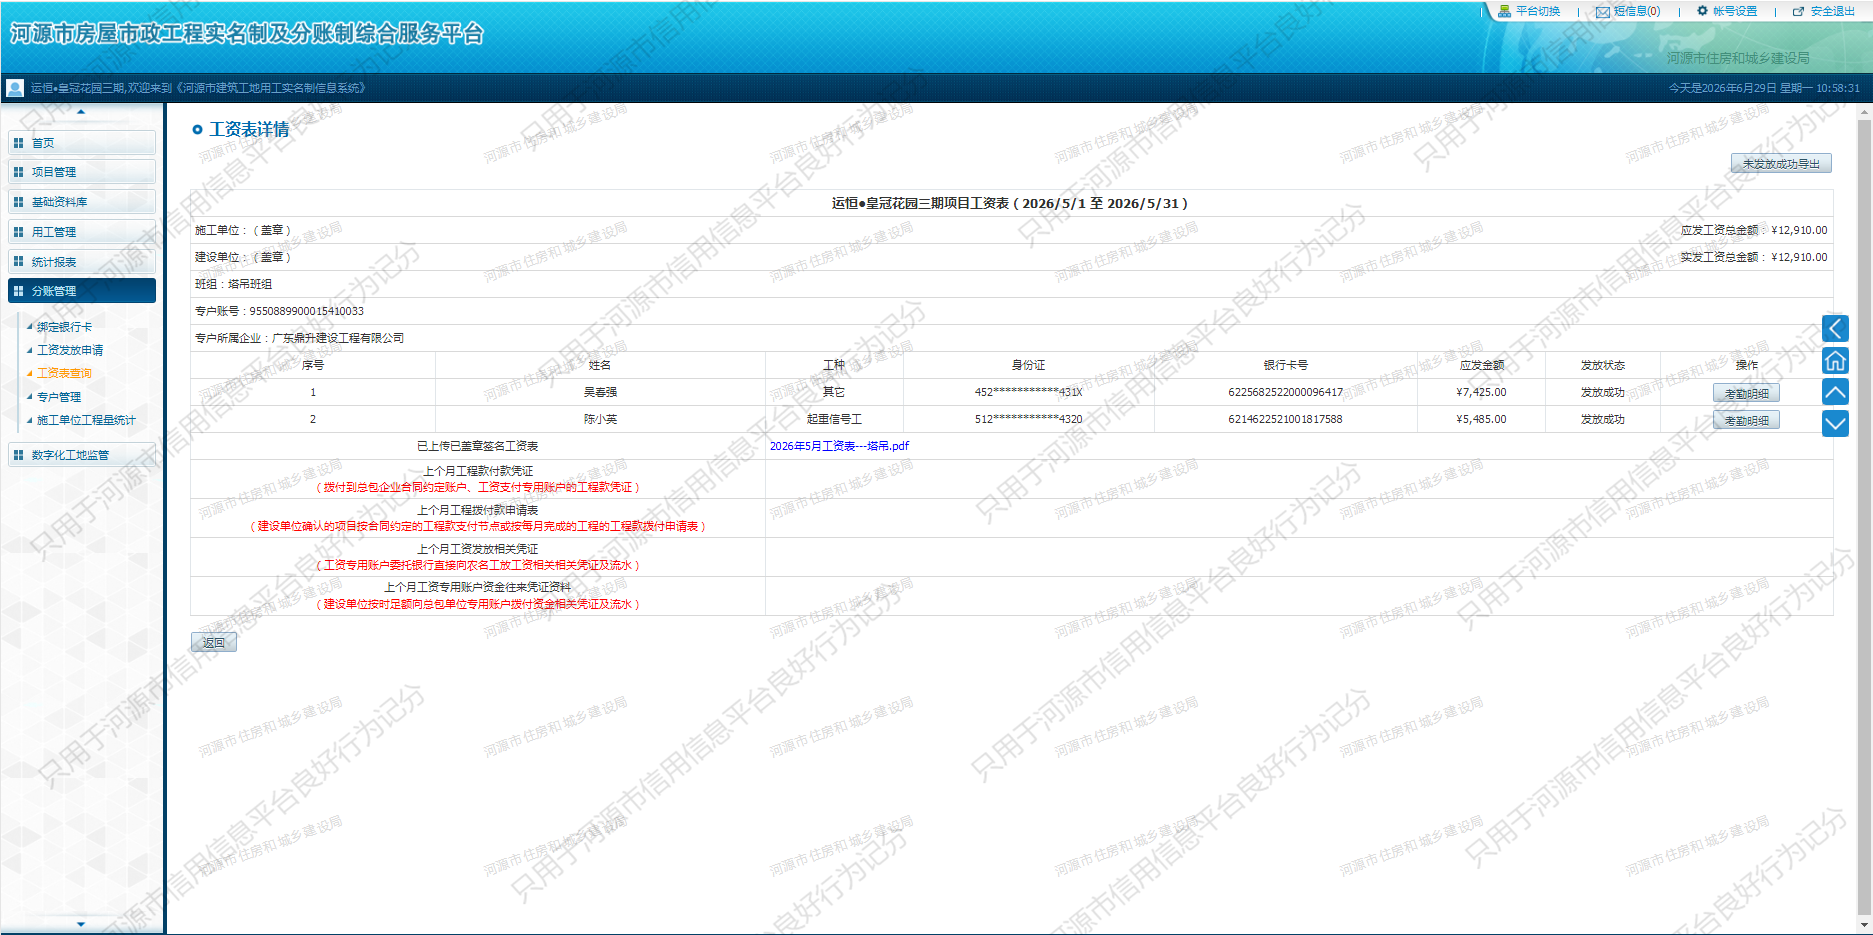Image resolution: width=1873 pixels, height=935 pixels.
Task: Collapse sidebar using top arrow
Action: point(81,112)
